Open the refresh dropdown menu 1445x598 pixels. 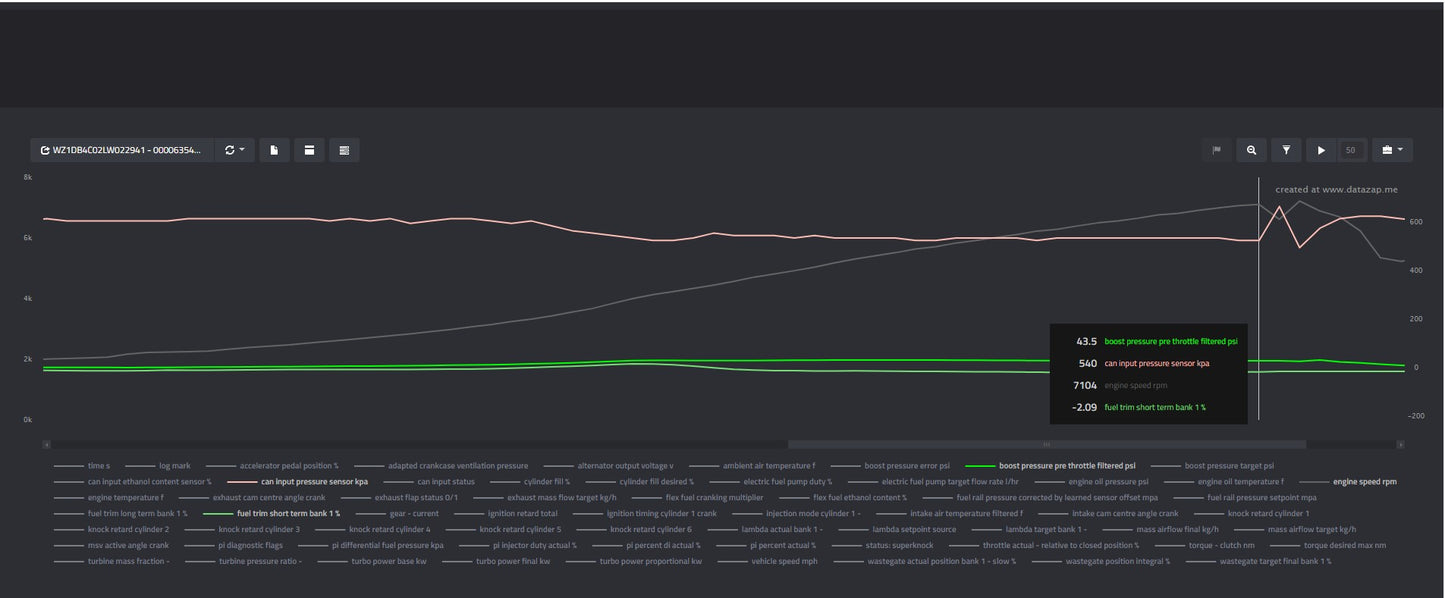point(235,150)
